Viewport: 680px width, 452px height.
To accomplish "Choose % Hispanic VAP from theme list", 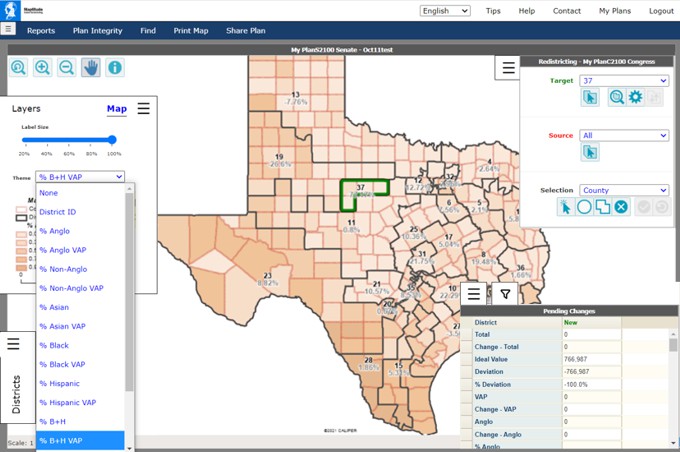I will pyautogui.click(x=71, y=402).
